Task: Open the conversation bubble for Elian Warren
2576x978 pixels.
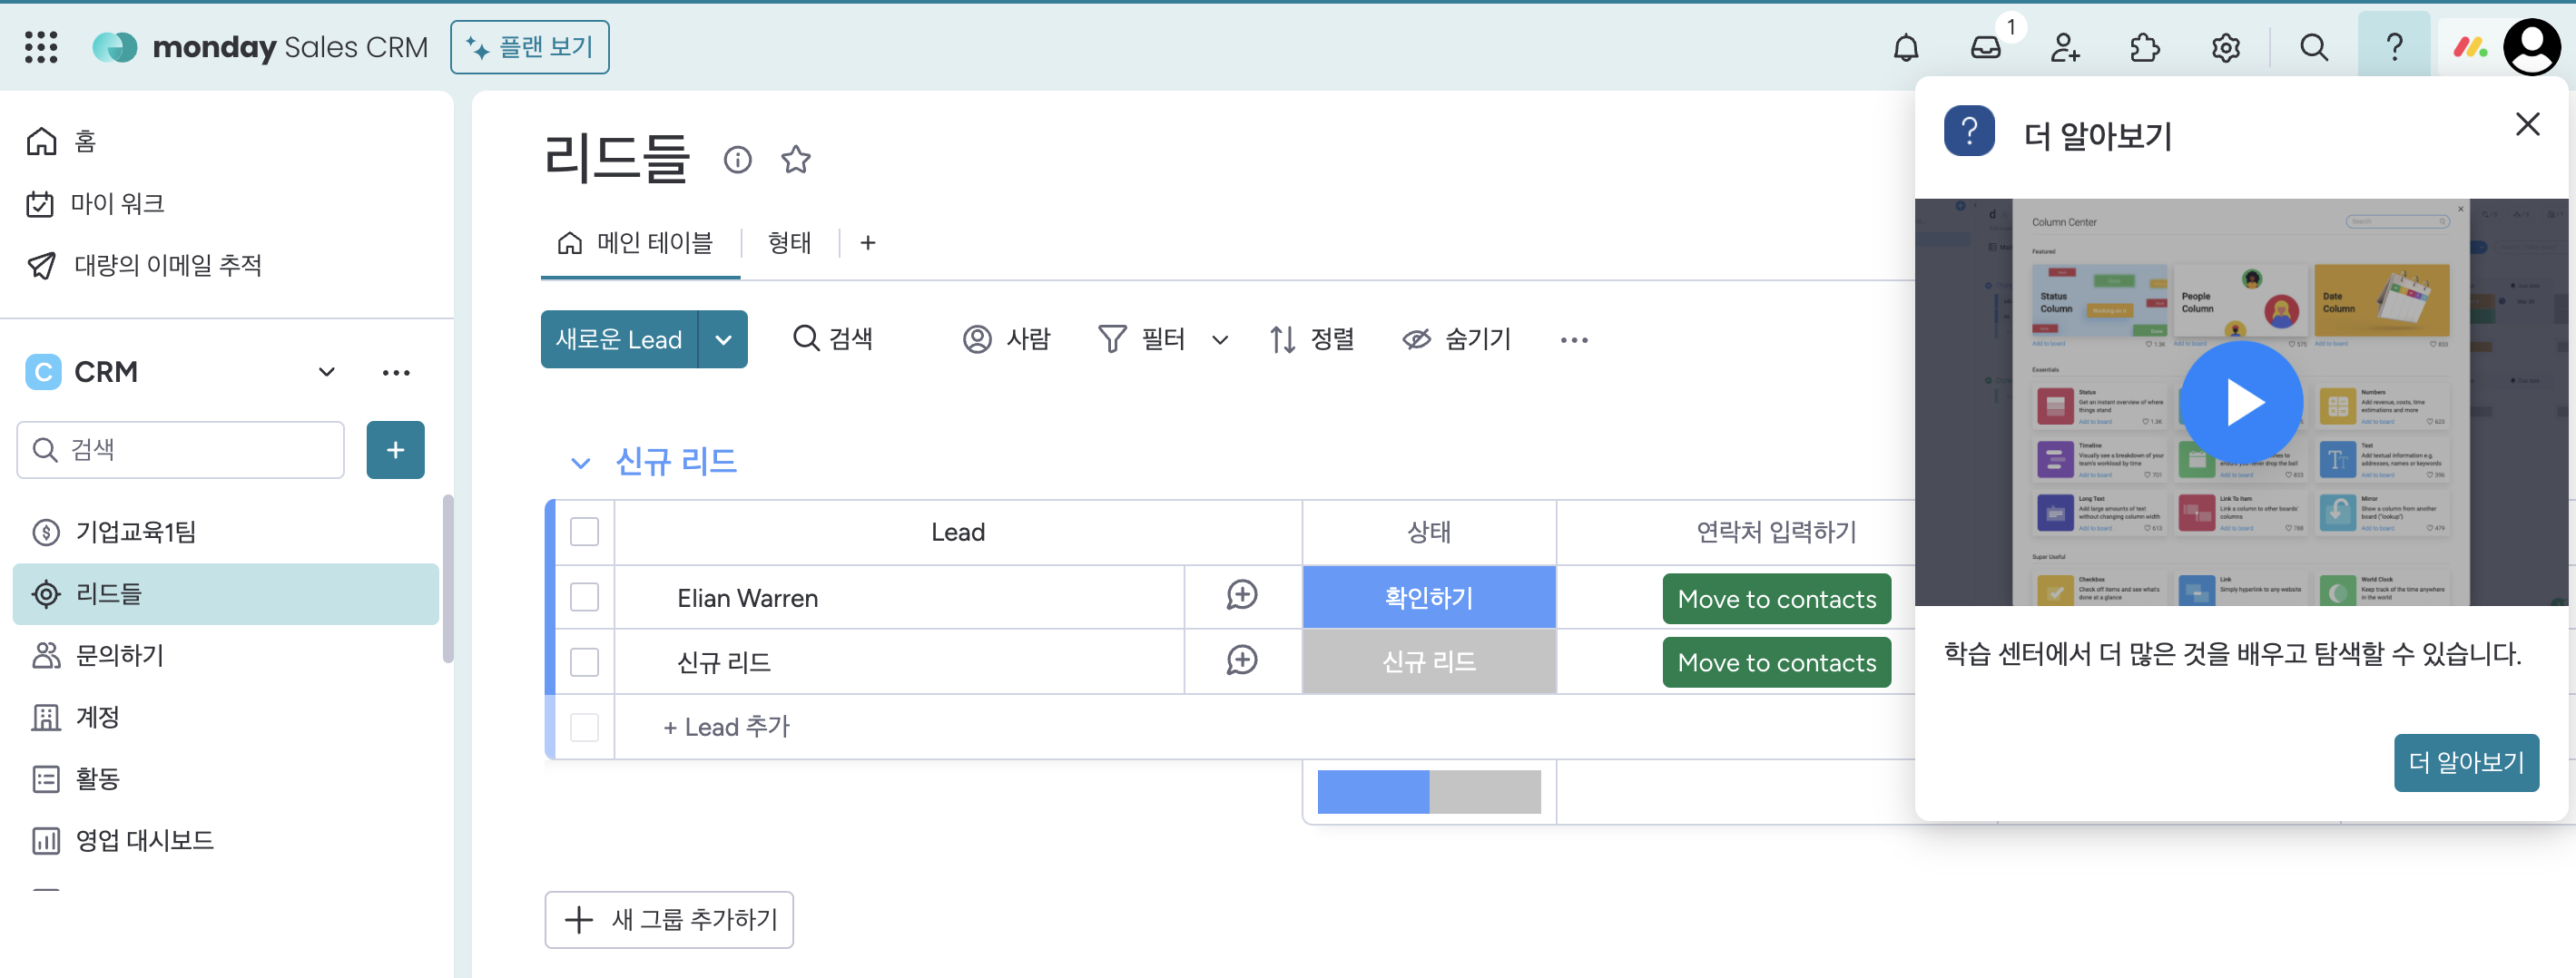Action: [x=1242, y=596]
